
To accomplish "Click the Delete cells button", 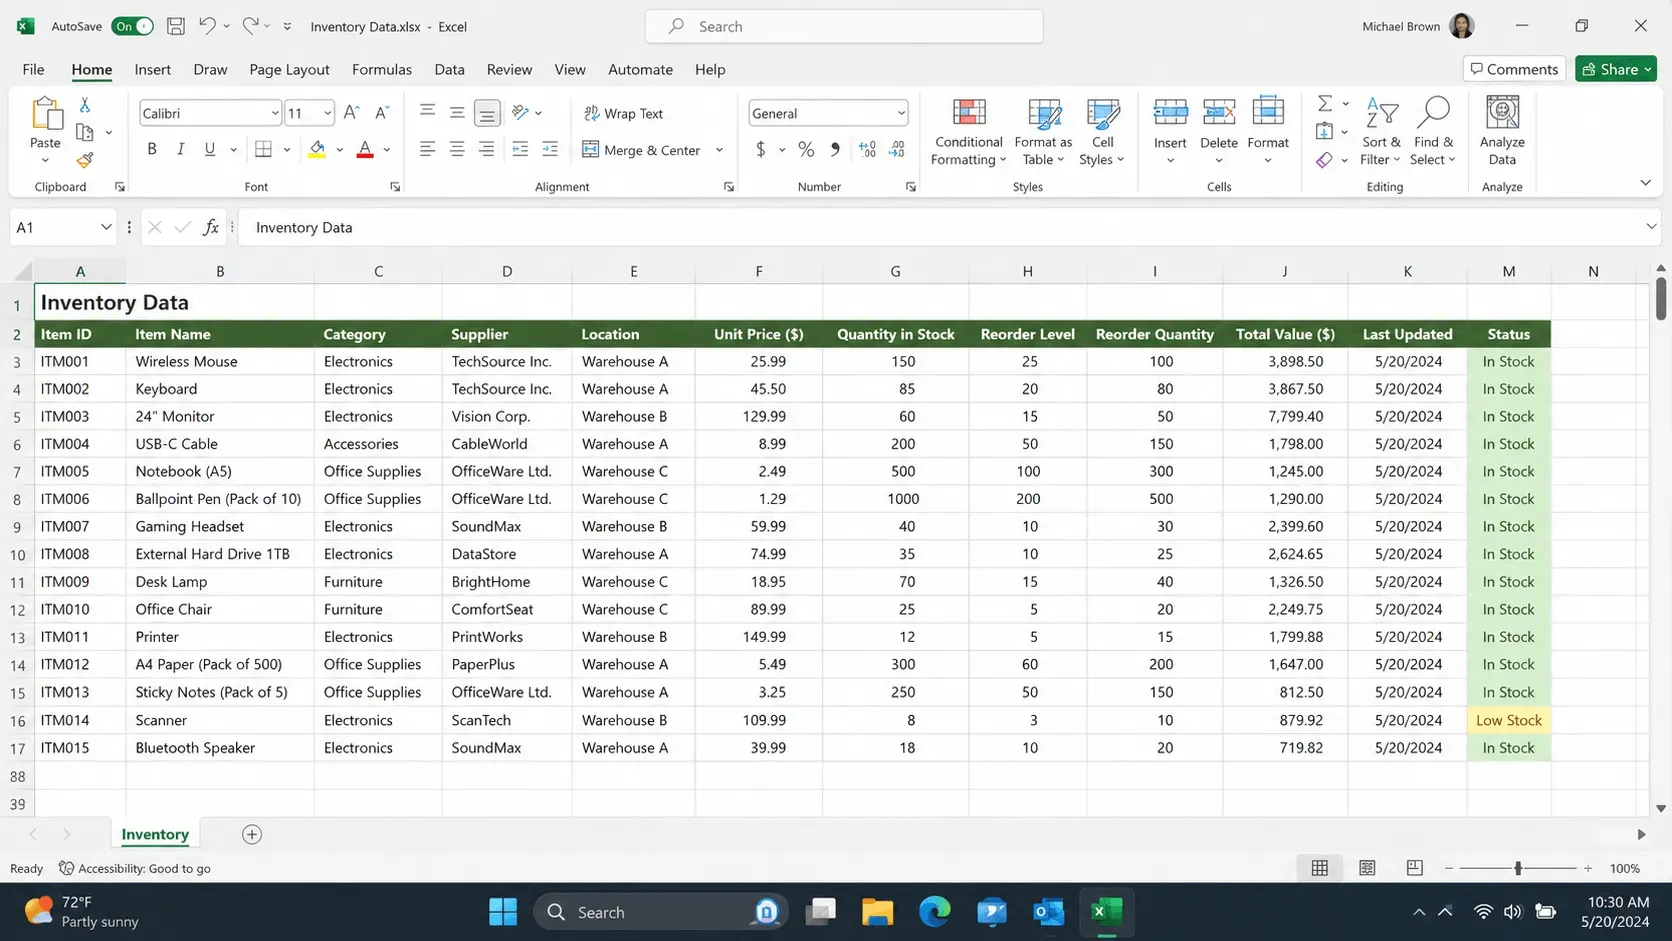I will 1219,131.
